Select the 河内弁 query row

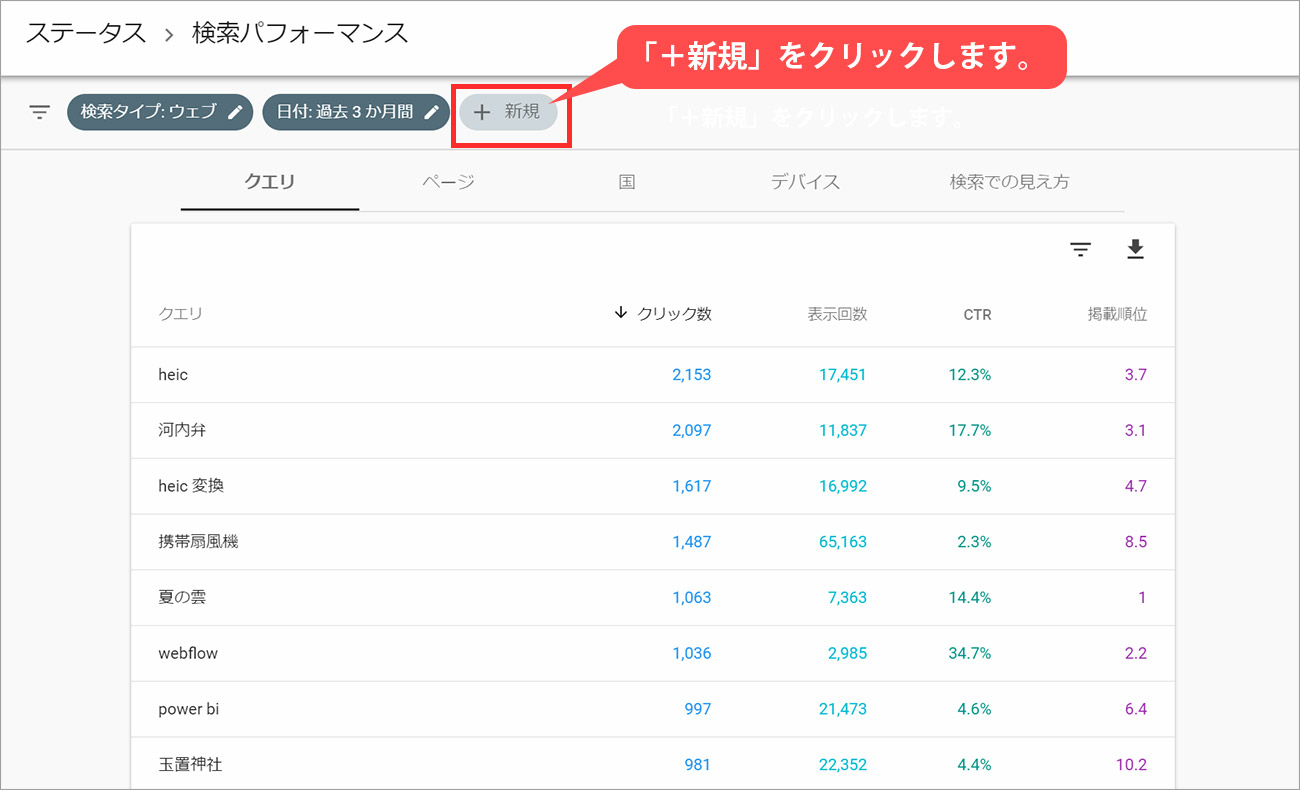(653, 431)
